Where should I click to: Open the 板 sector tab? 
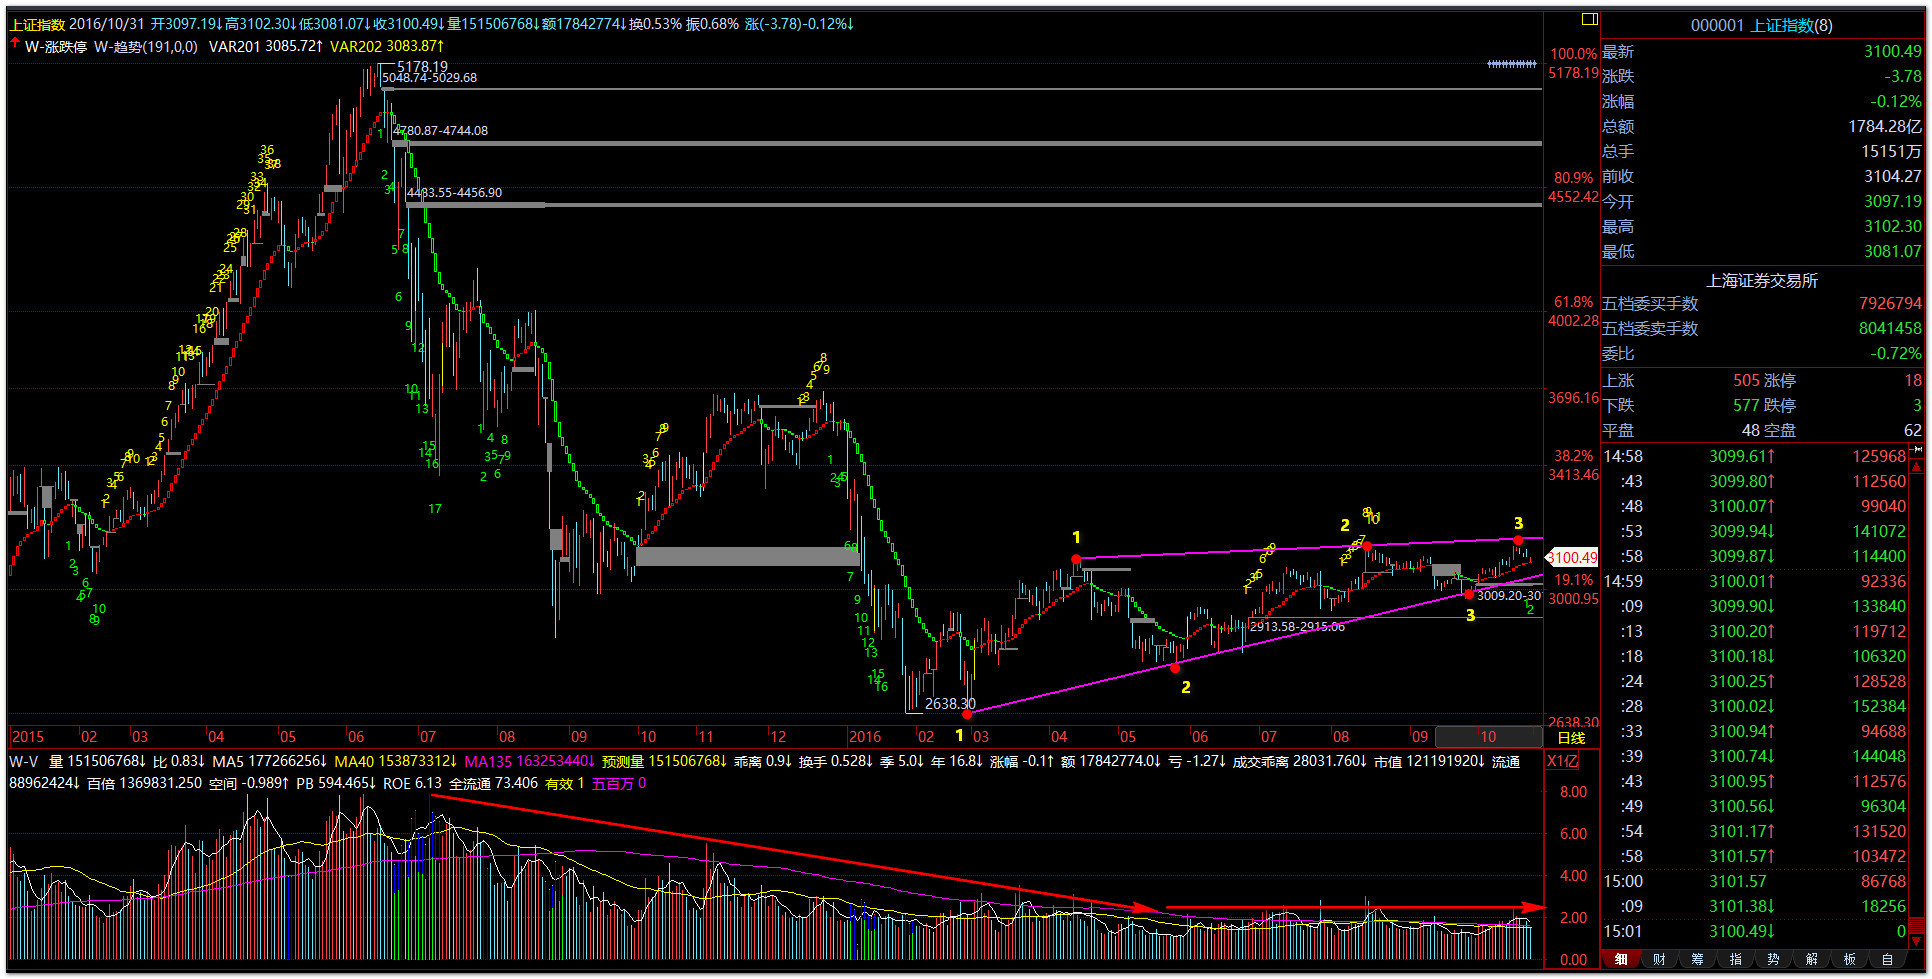coord(1849,959)
